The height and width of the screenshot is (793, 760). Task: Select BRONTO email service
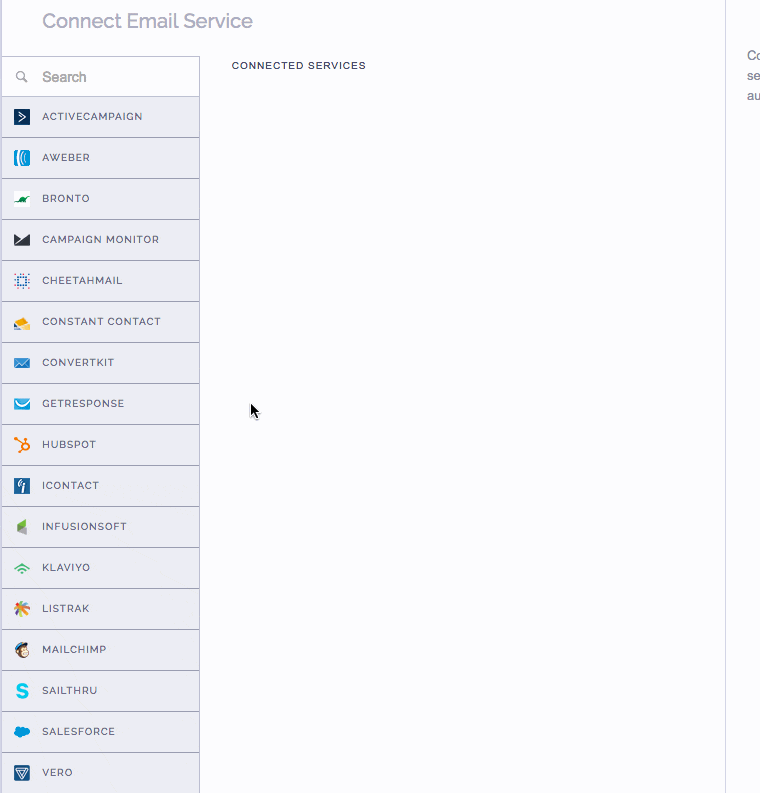[x=101, y=199]
